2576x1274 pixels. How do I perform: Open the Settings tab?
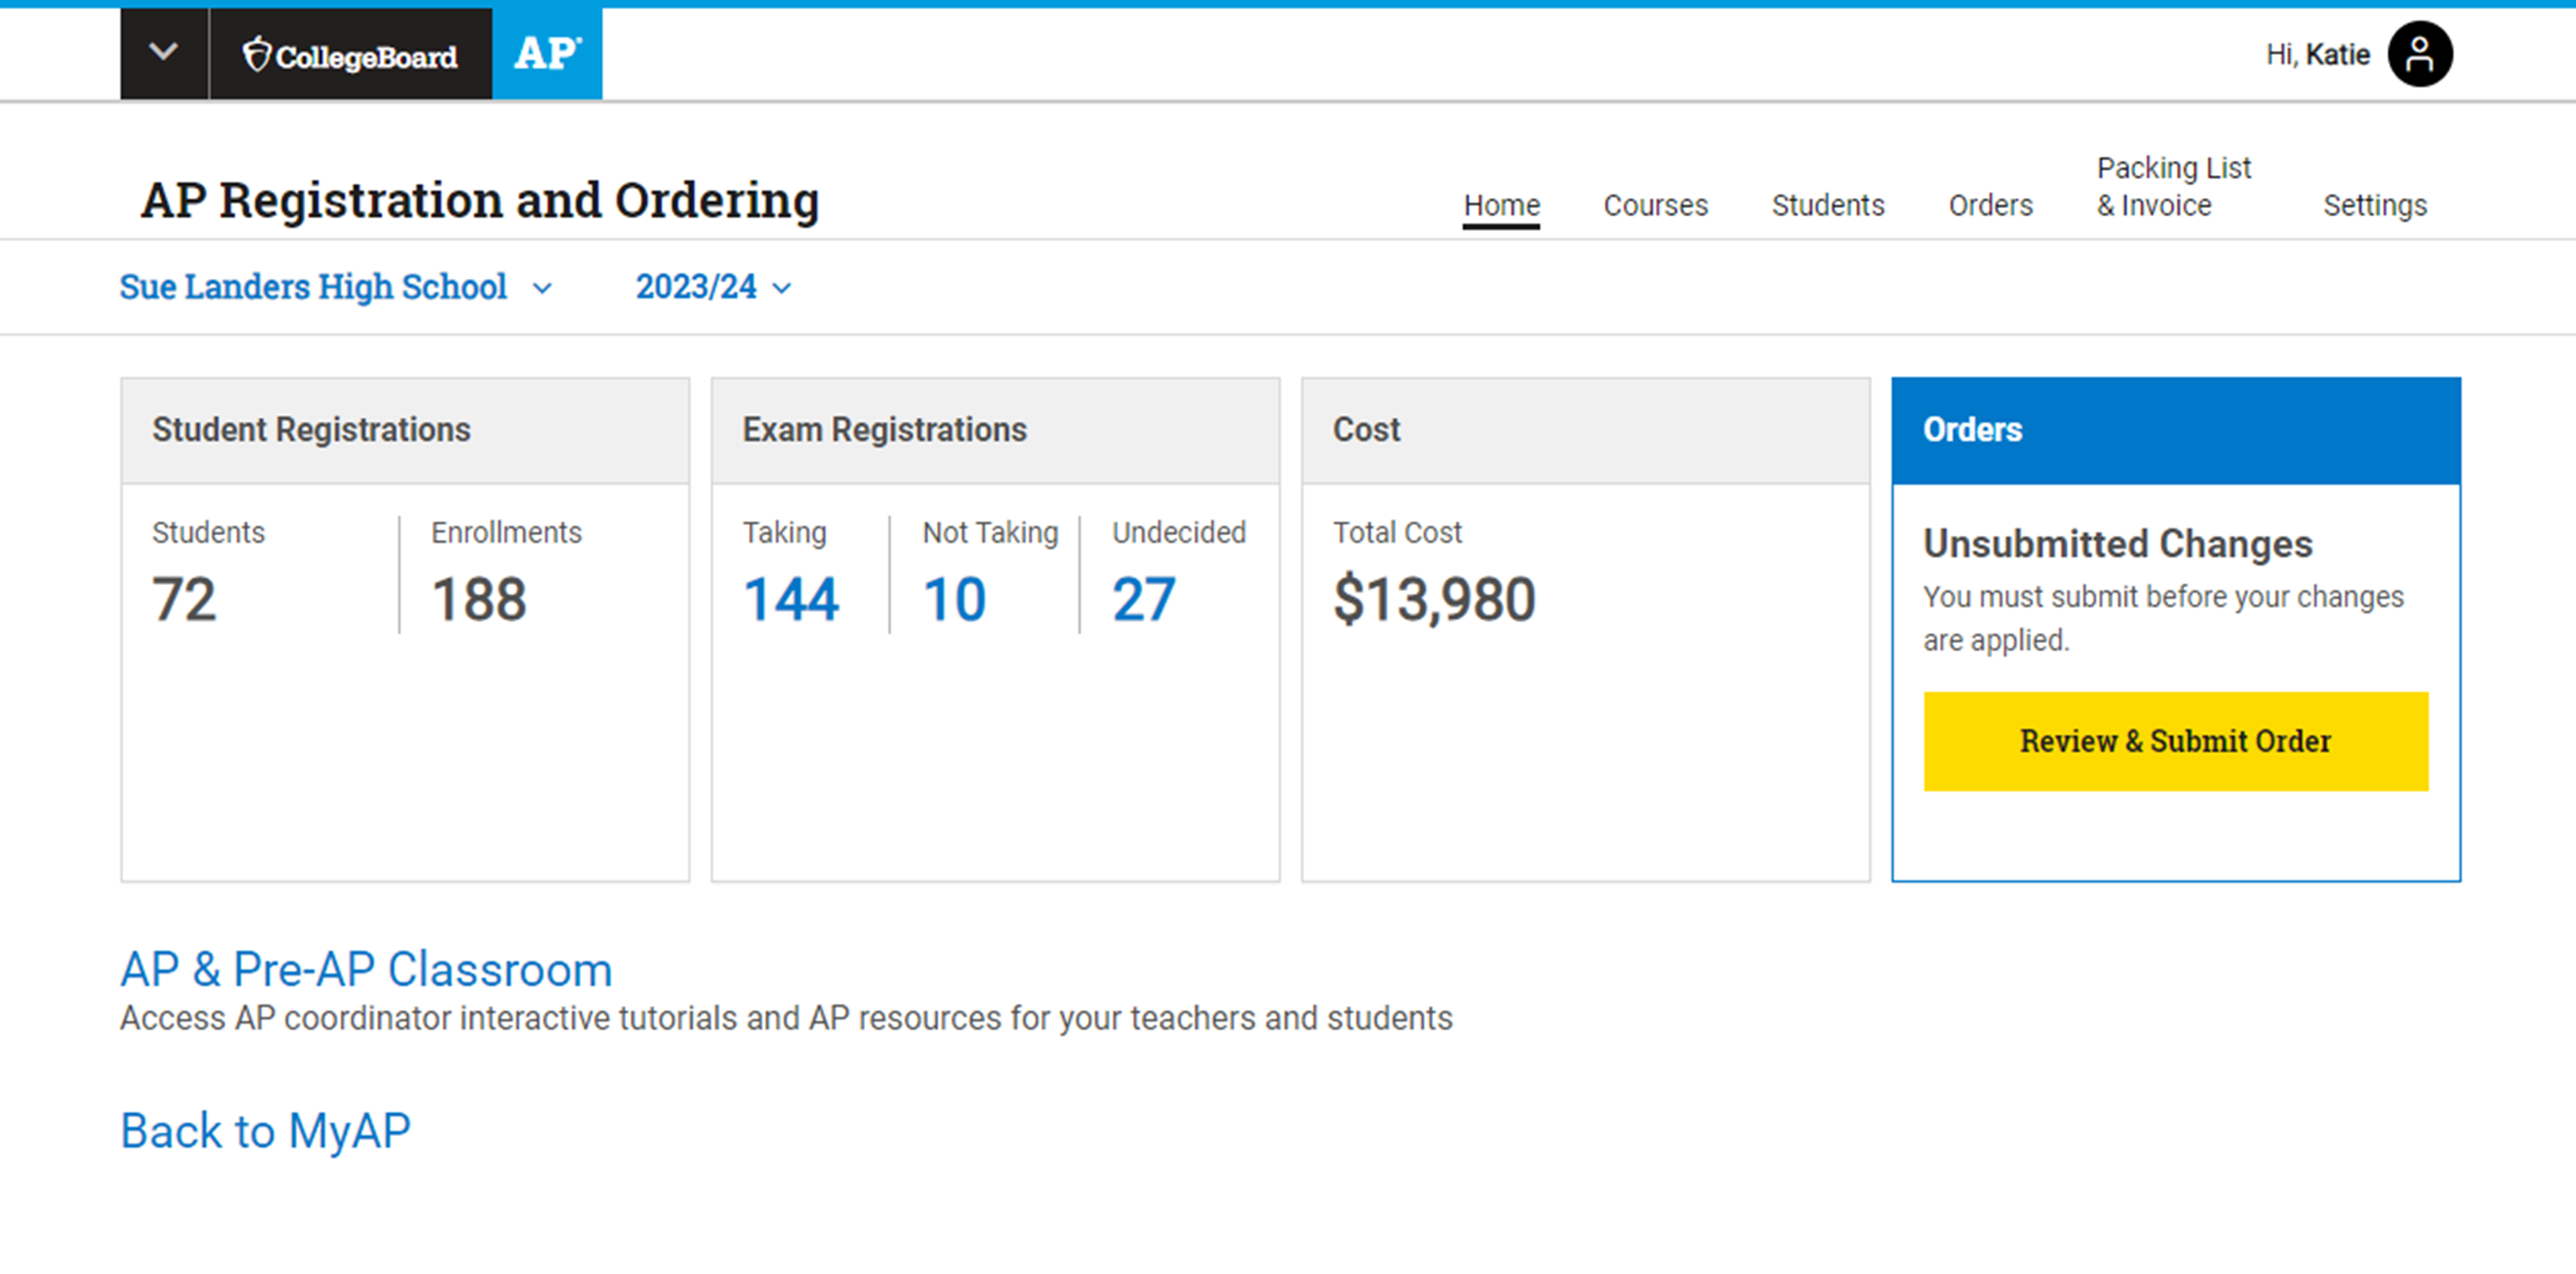click(2374, 205)
